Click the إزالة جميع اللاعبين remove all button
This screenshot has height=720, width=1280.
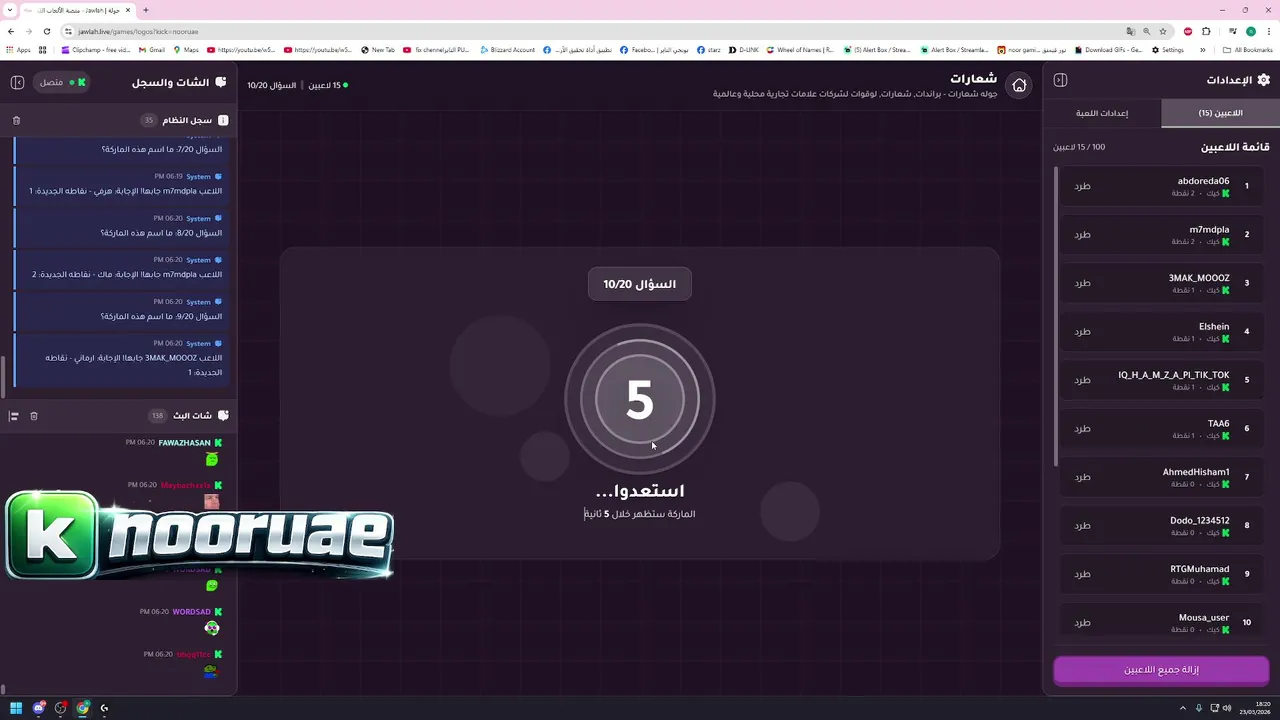[x=1161, y=670]
